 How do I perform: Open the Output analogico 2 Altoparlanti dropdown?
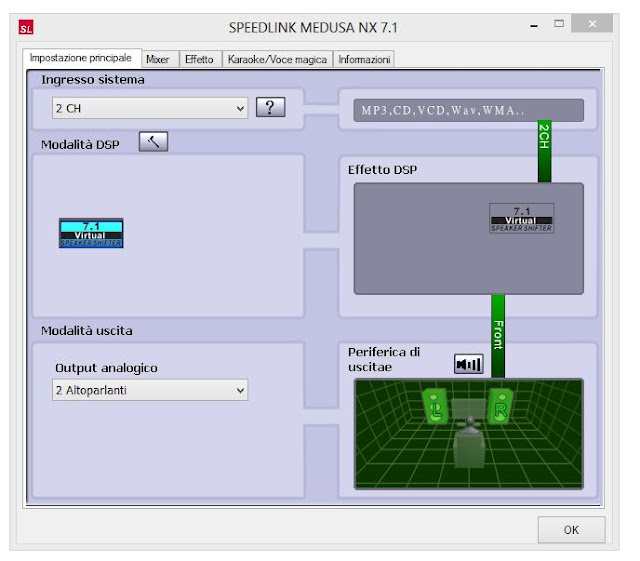pyautogui.click(x=150, y=390)
